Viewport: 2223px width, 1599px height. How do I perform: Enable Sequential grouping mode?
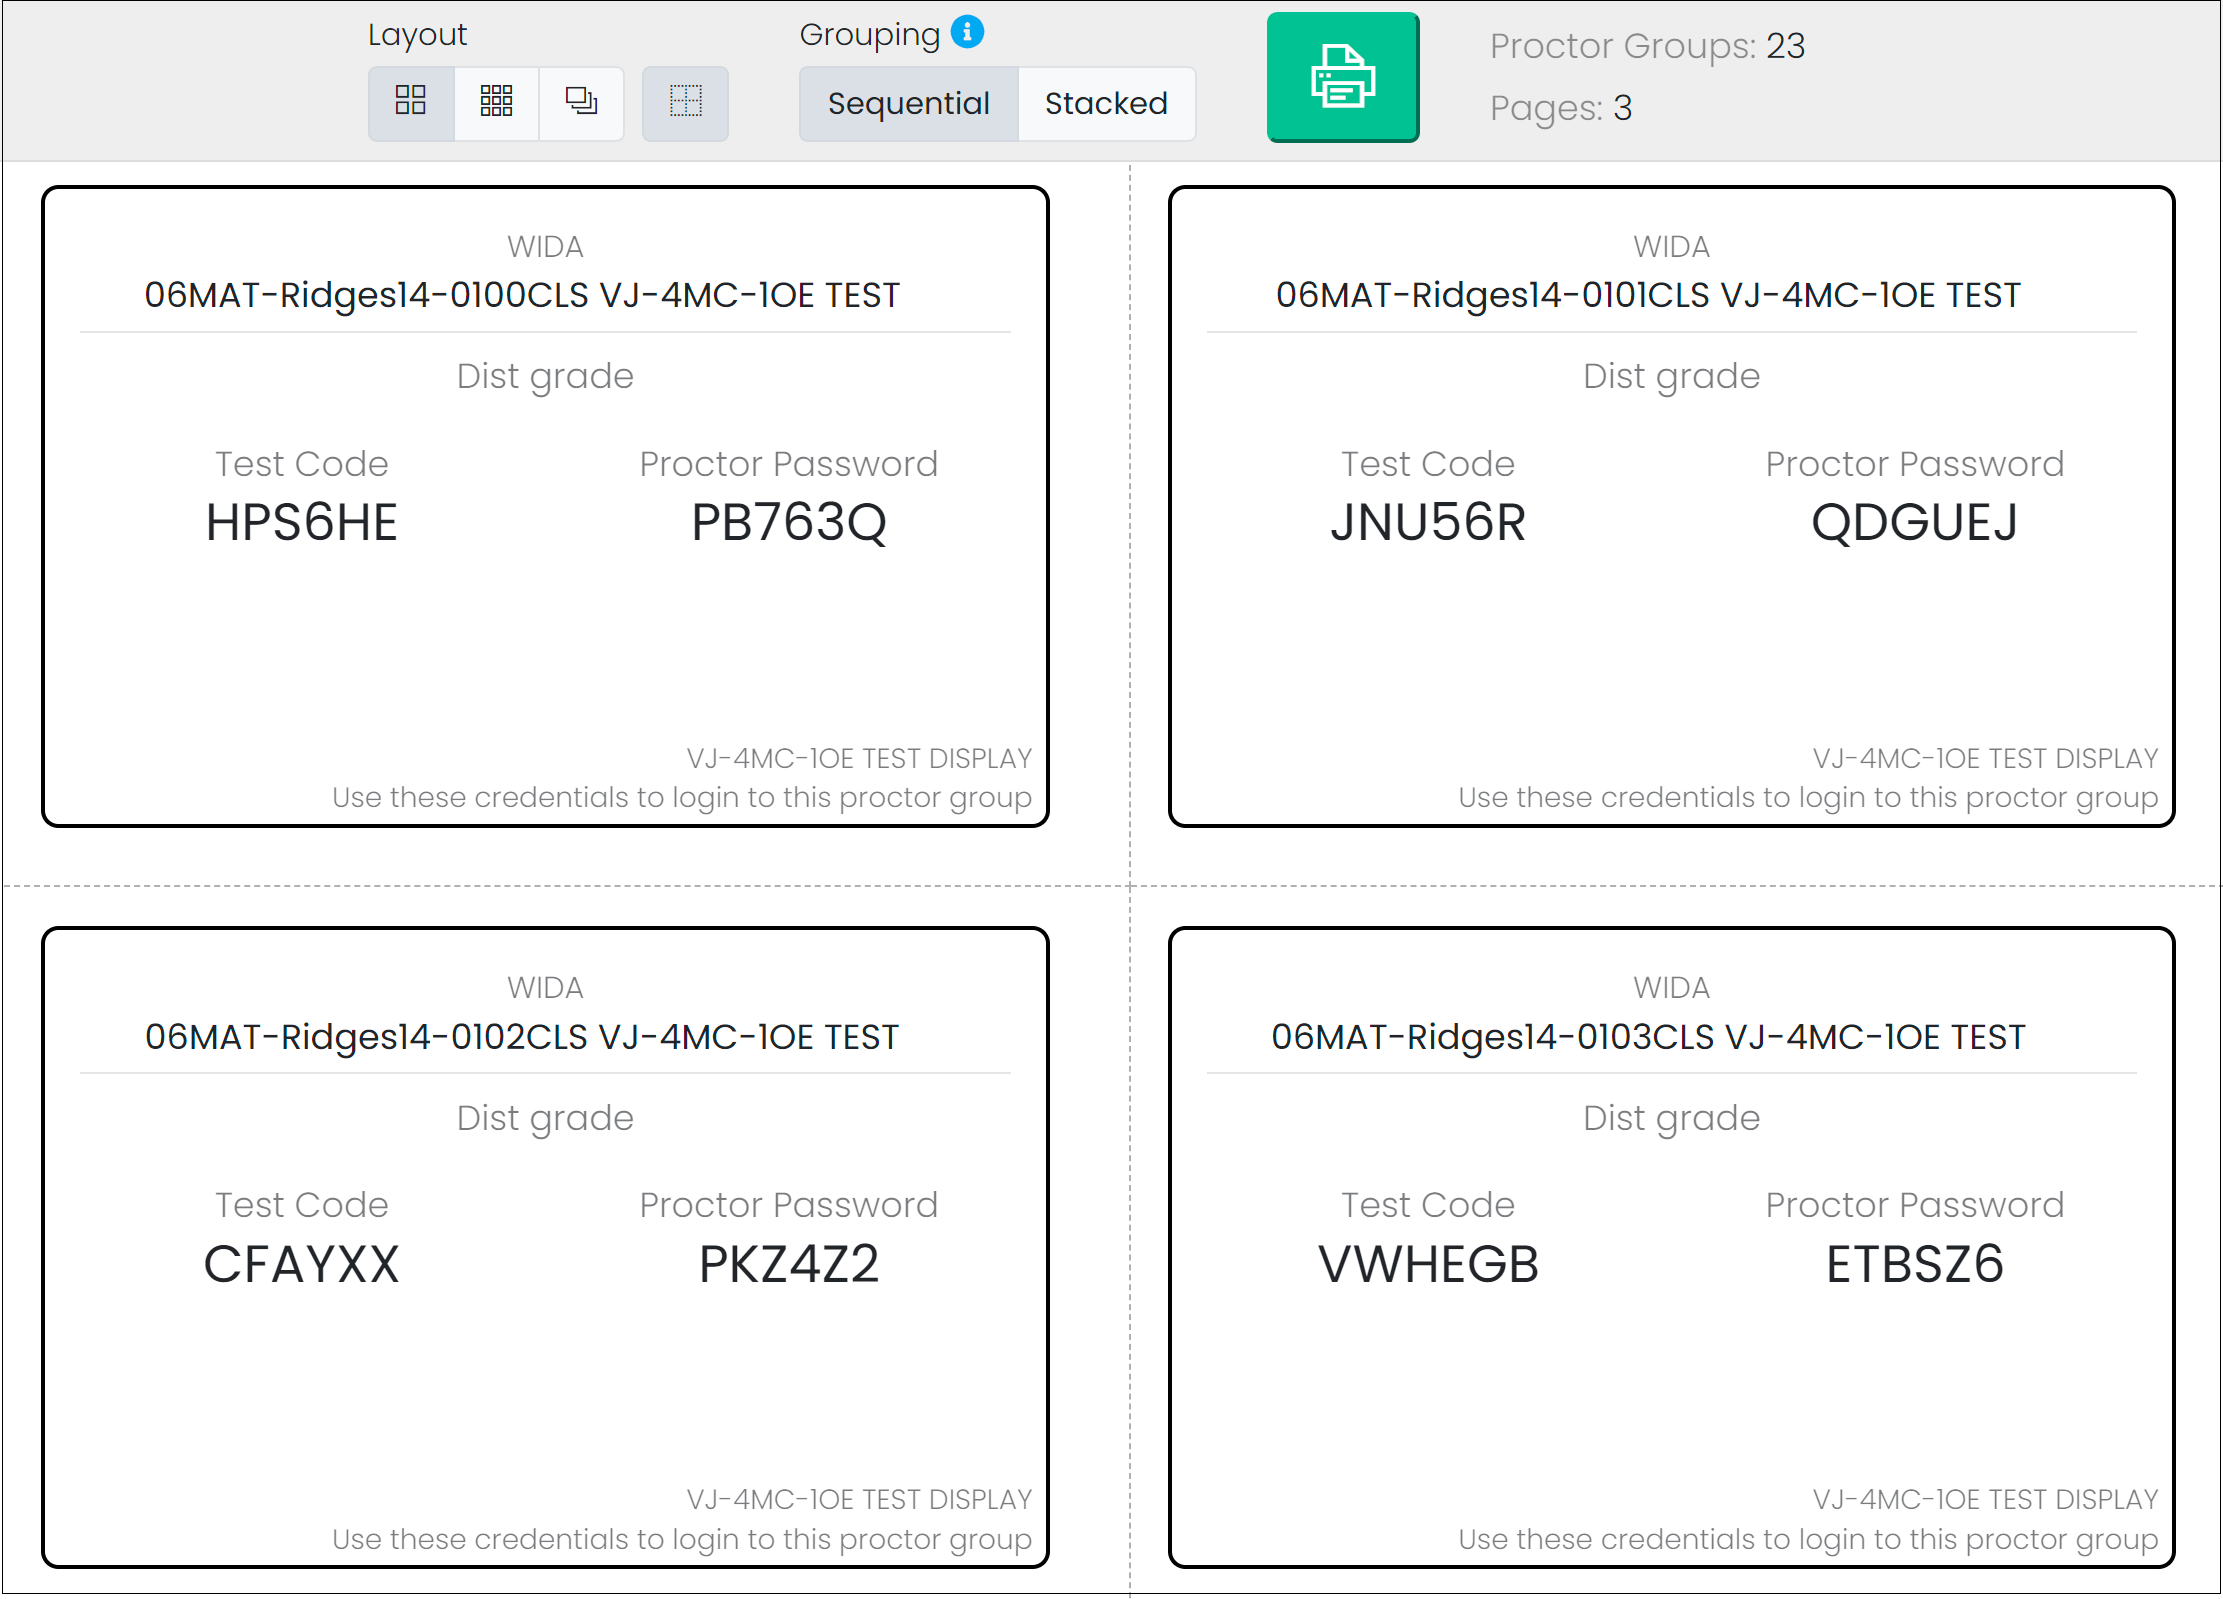[x=908, y=103]
